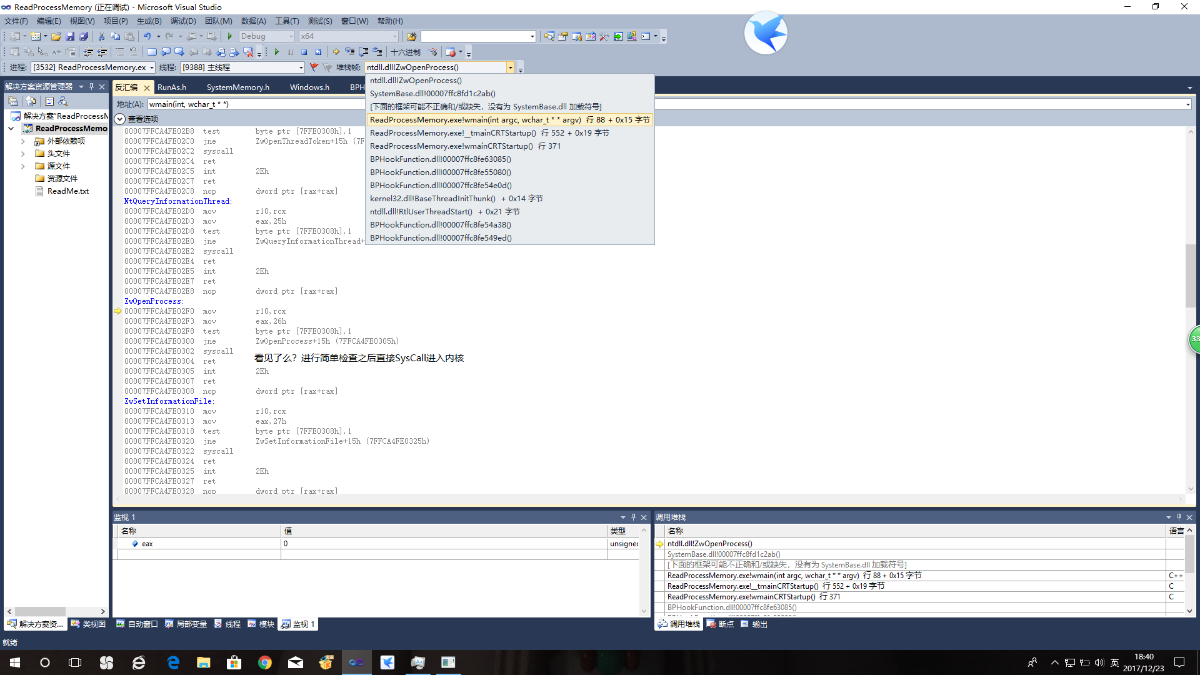Click the Cut scissors icon

pos(102,36)
